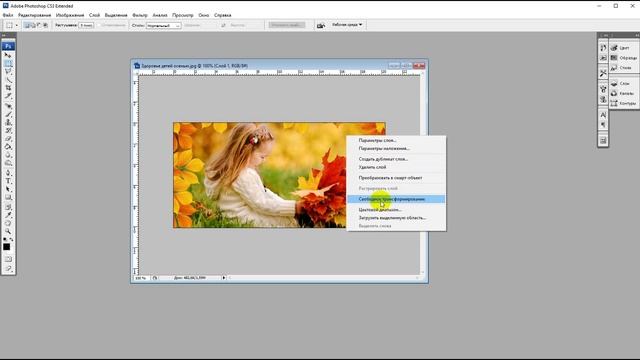640x360 pixels.
Task: Select the Move tool
Action: [8, 55]
